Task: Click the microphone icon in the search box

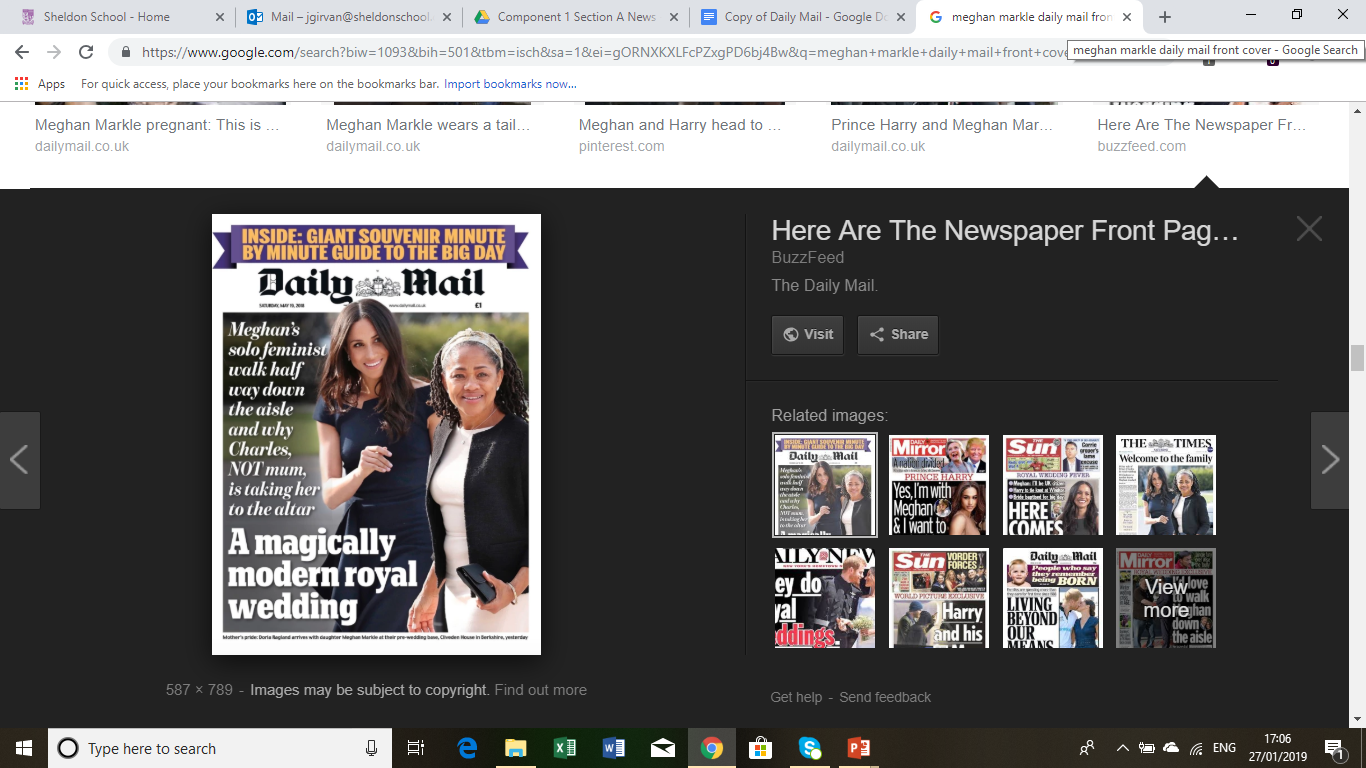Action: [371, 748]
